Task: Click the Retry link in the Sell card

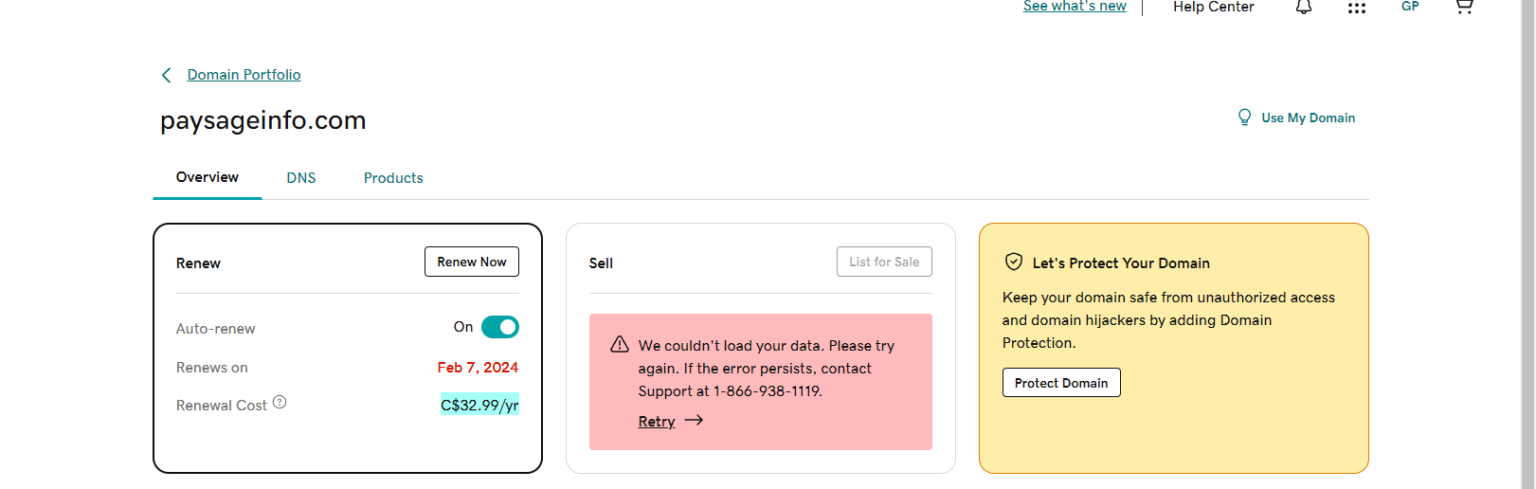Action: pos(656,422)
